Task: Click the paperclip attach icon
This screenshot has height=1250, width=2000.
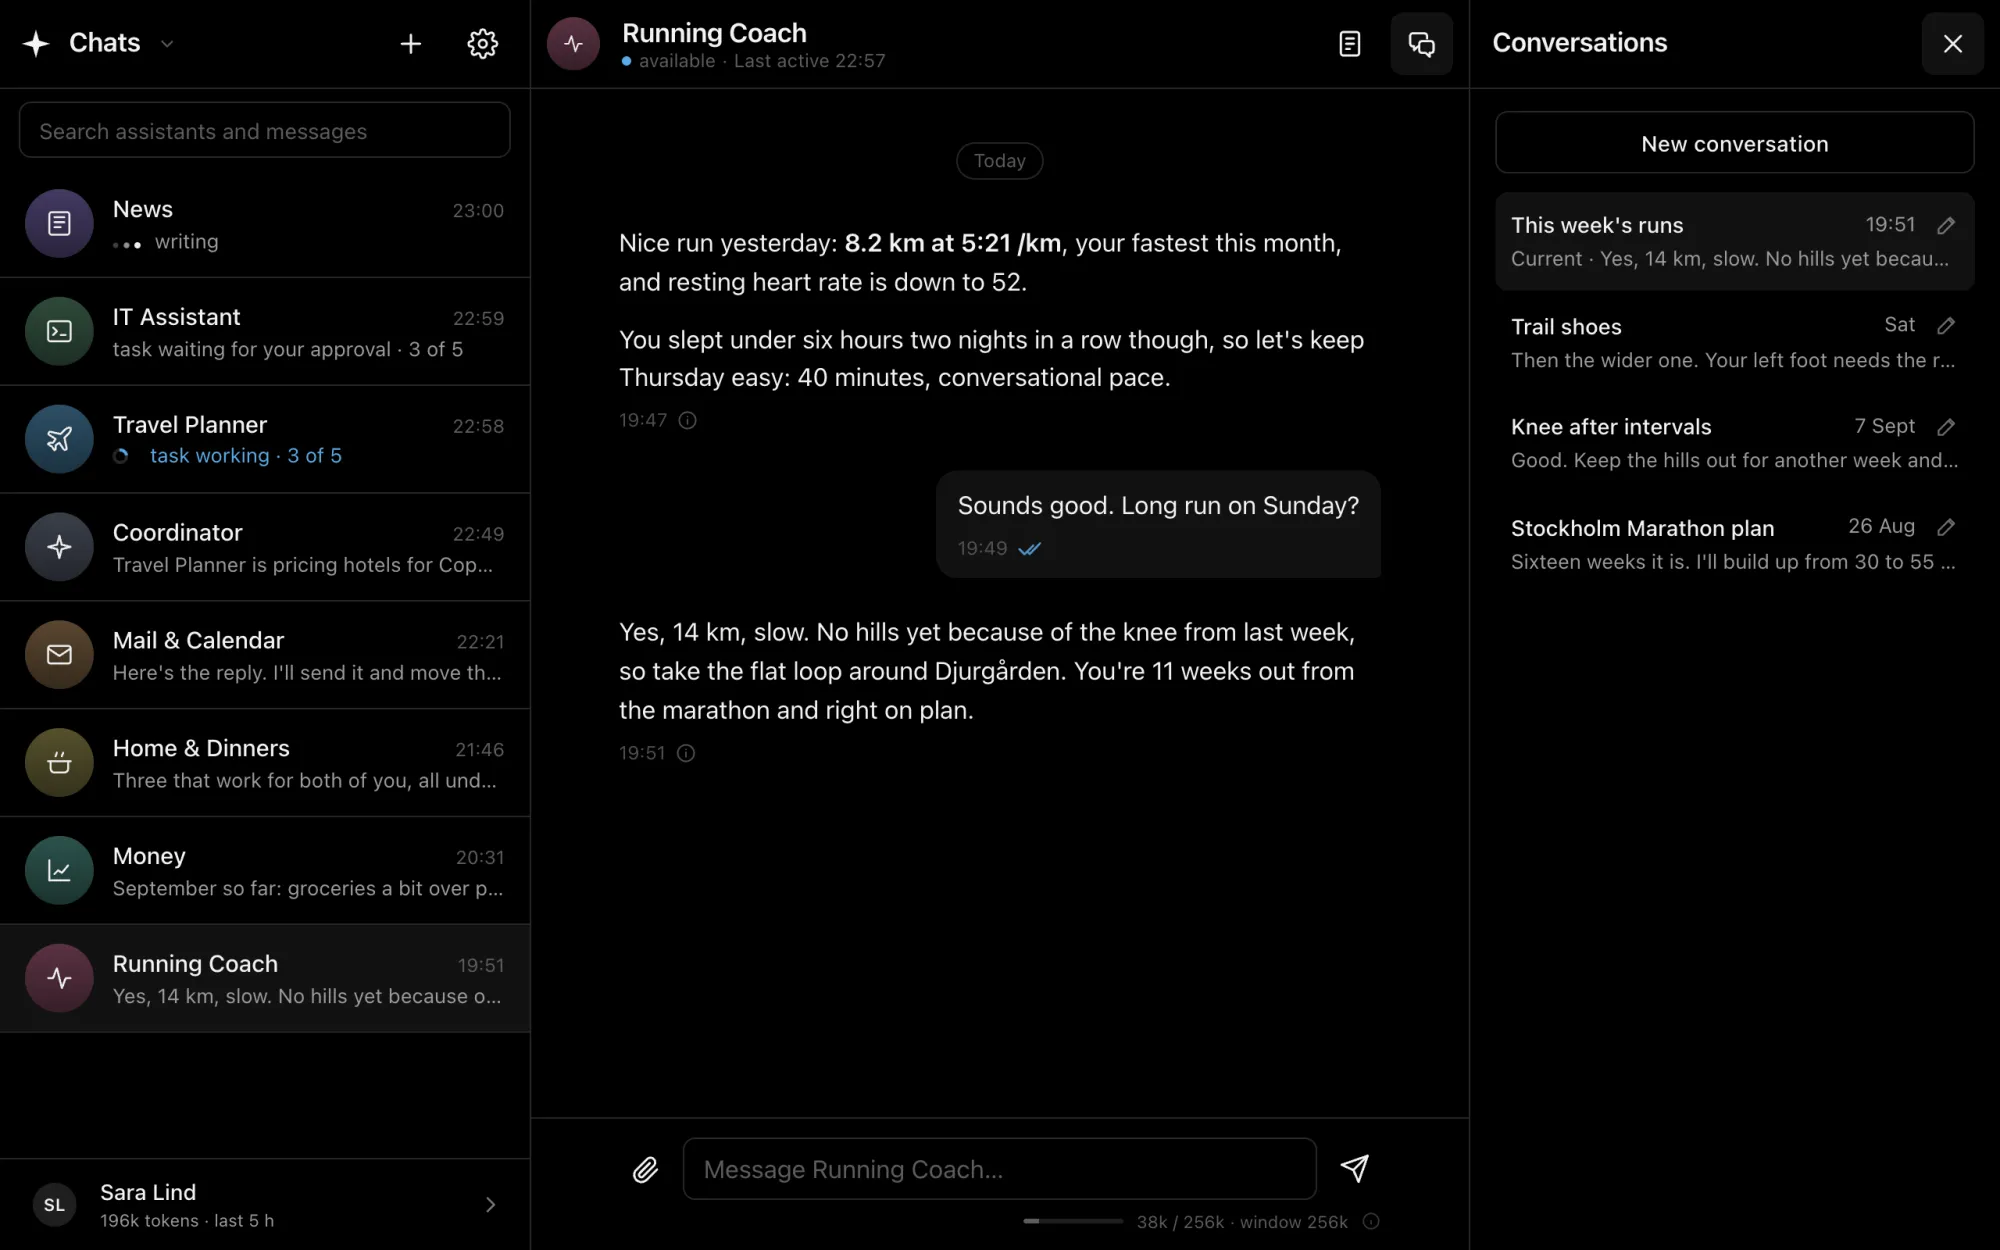Action: tap(645, 1169)
